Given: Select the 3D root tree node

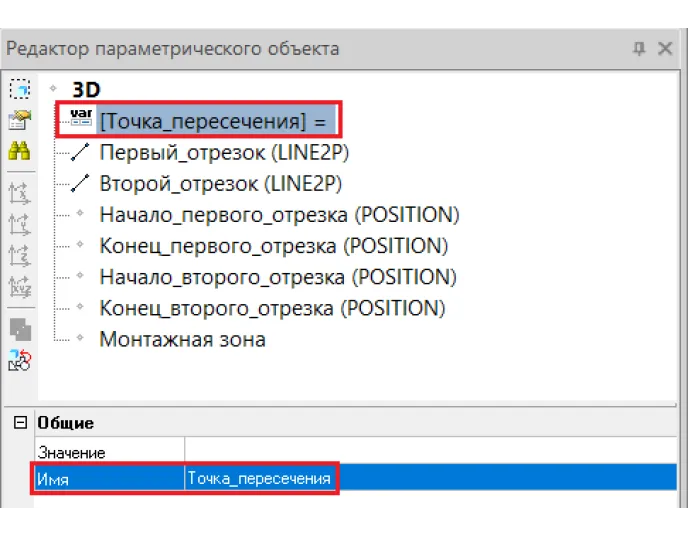Looking at the screenshot, I should (x=86, y=90).
